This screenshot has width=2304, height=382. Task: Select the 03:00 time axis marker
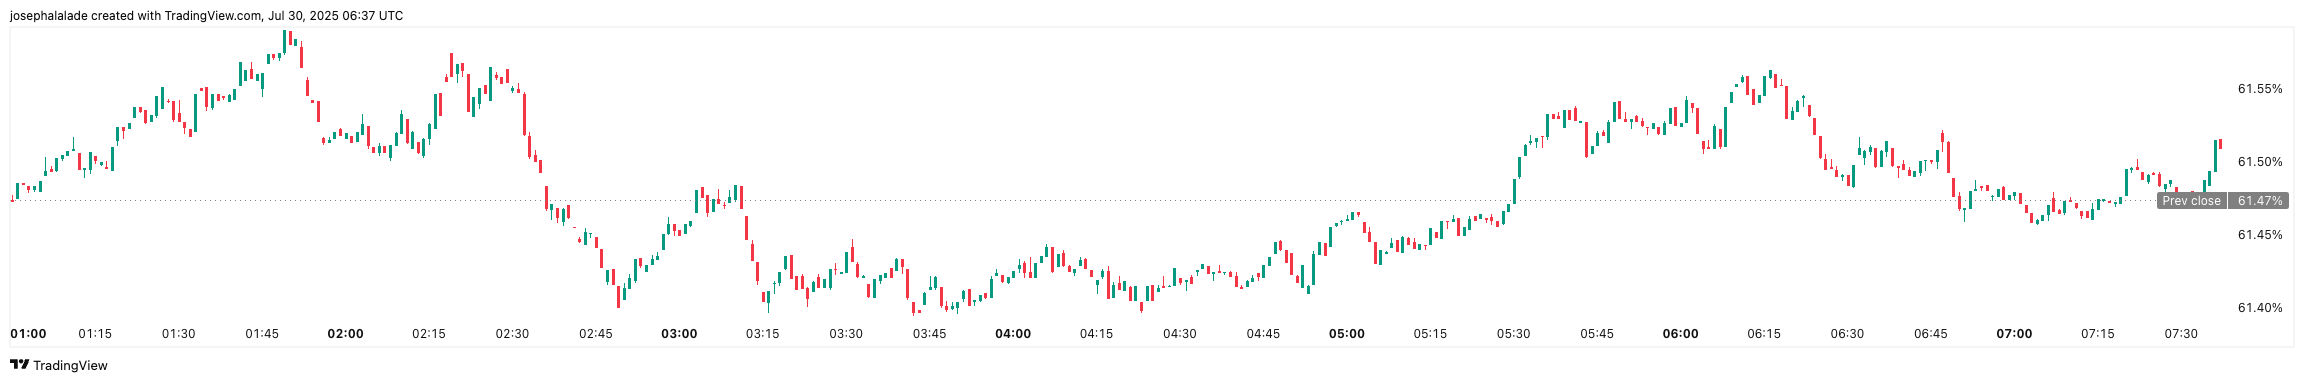tap(679, 333)
